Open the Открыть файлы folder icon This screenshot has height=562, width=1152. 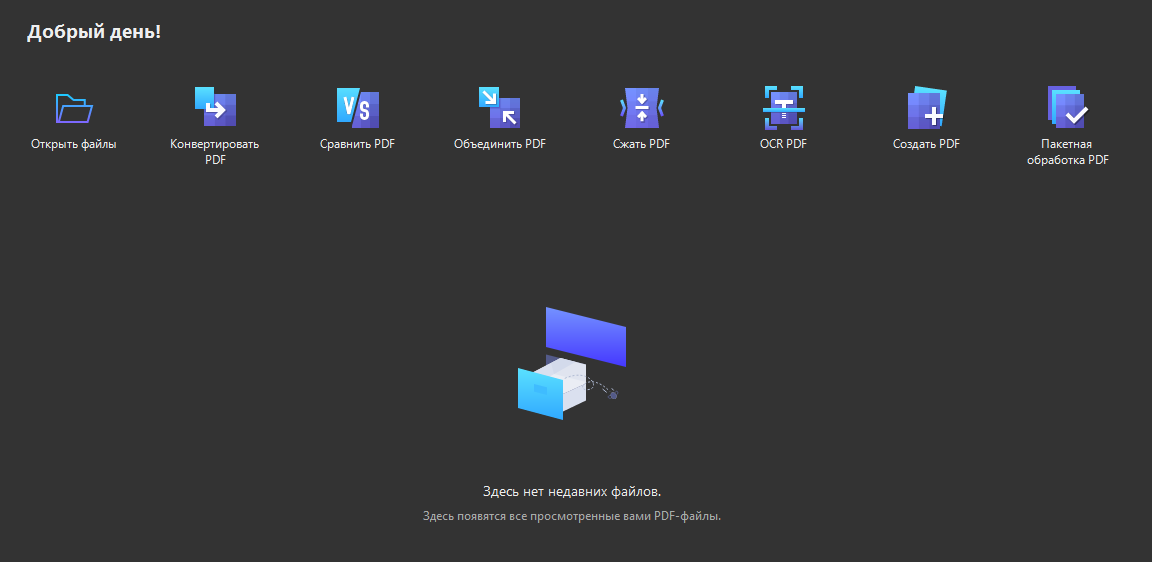point(74,109)
